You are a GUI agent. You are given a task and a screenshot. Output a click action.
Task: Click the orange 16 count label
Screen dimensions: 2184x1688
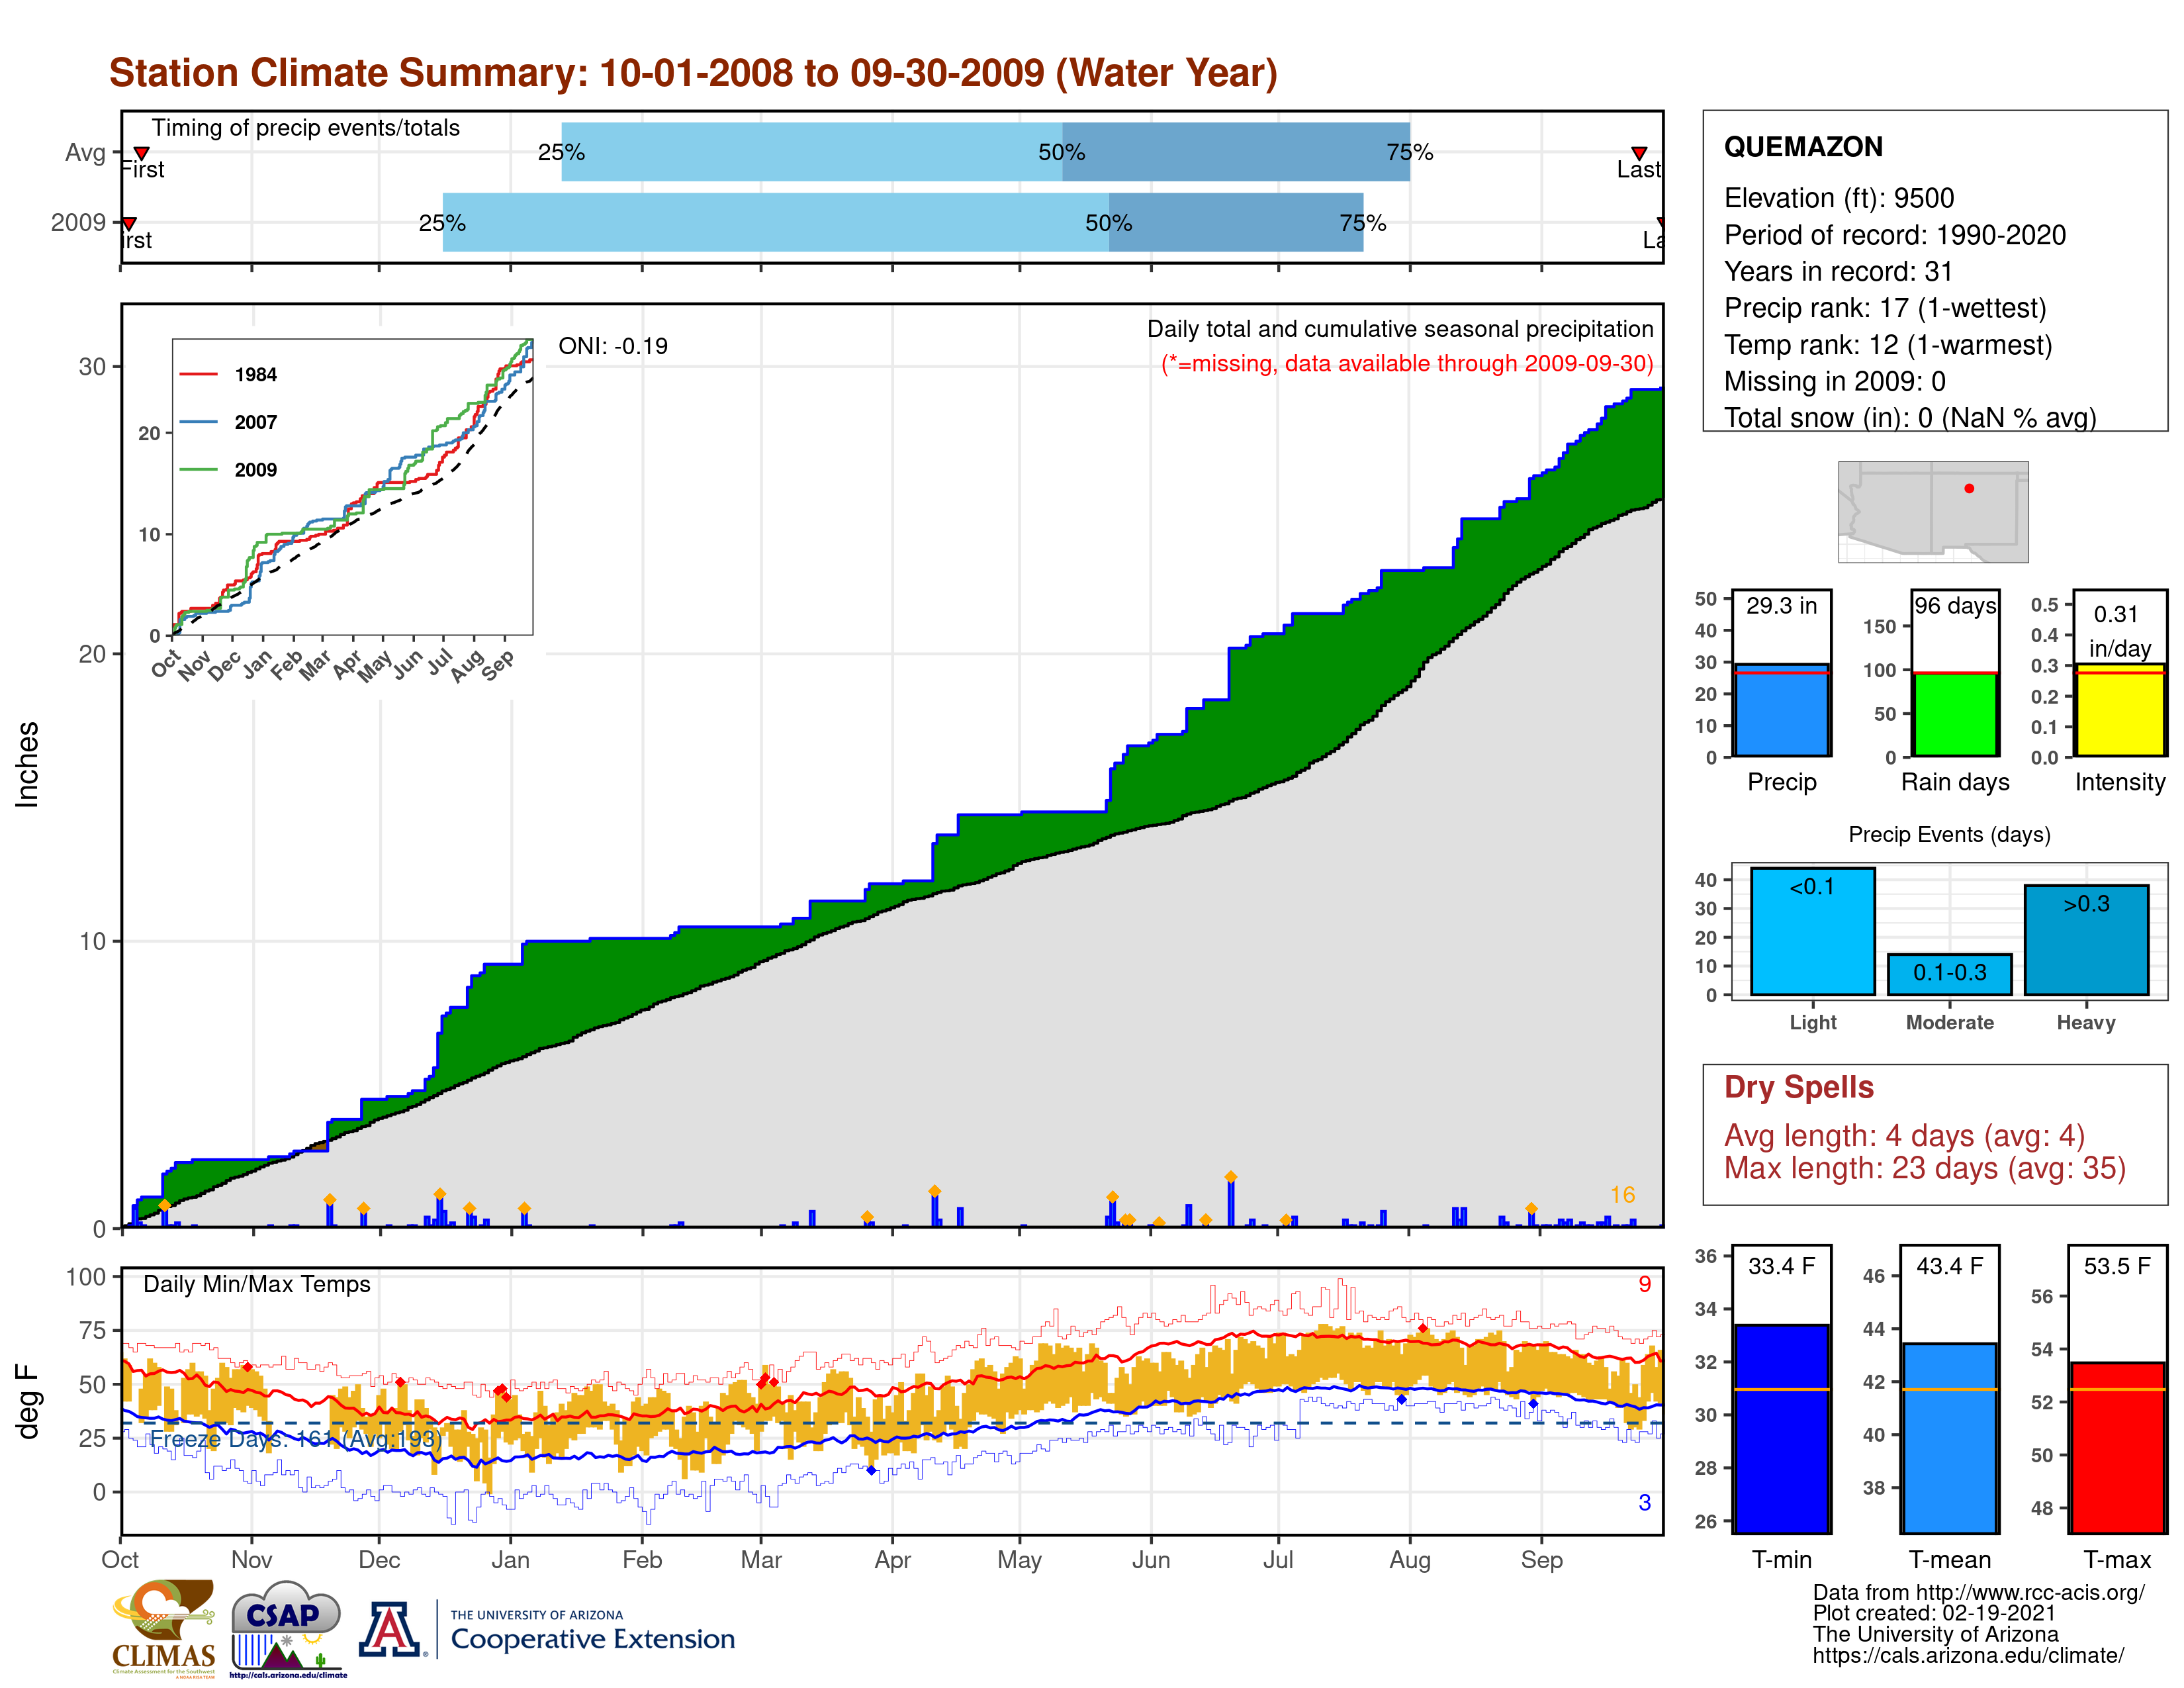[1622, 1195]
